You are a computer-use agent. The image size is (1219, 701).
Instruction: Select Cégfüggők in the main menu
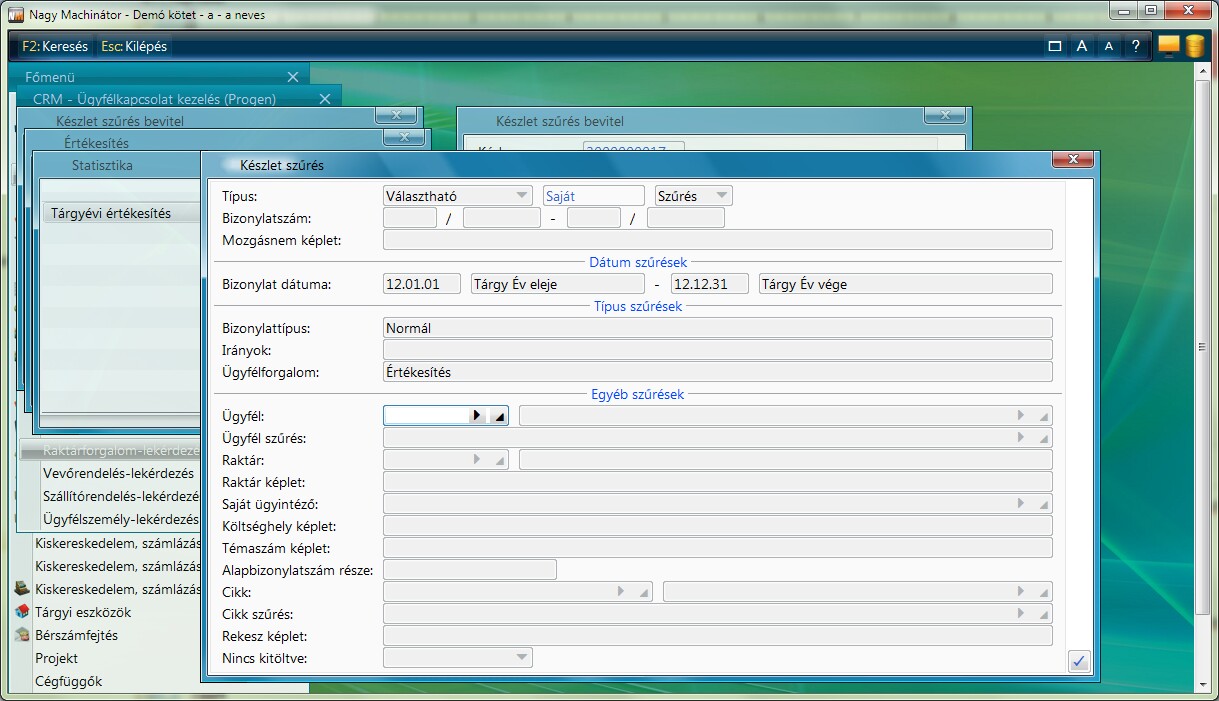pyautogui.click(x=68, y=681)
